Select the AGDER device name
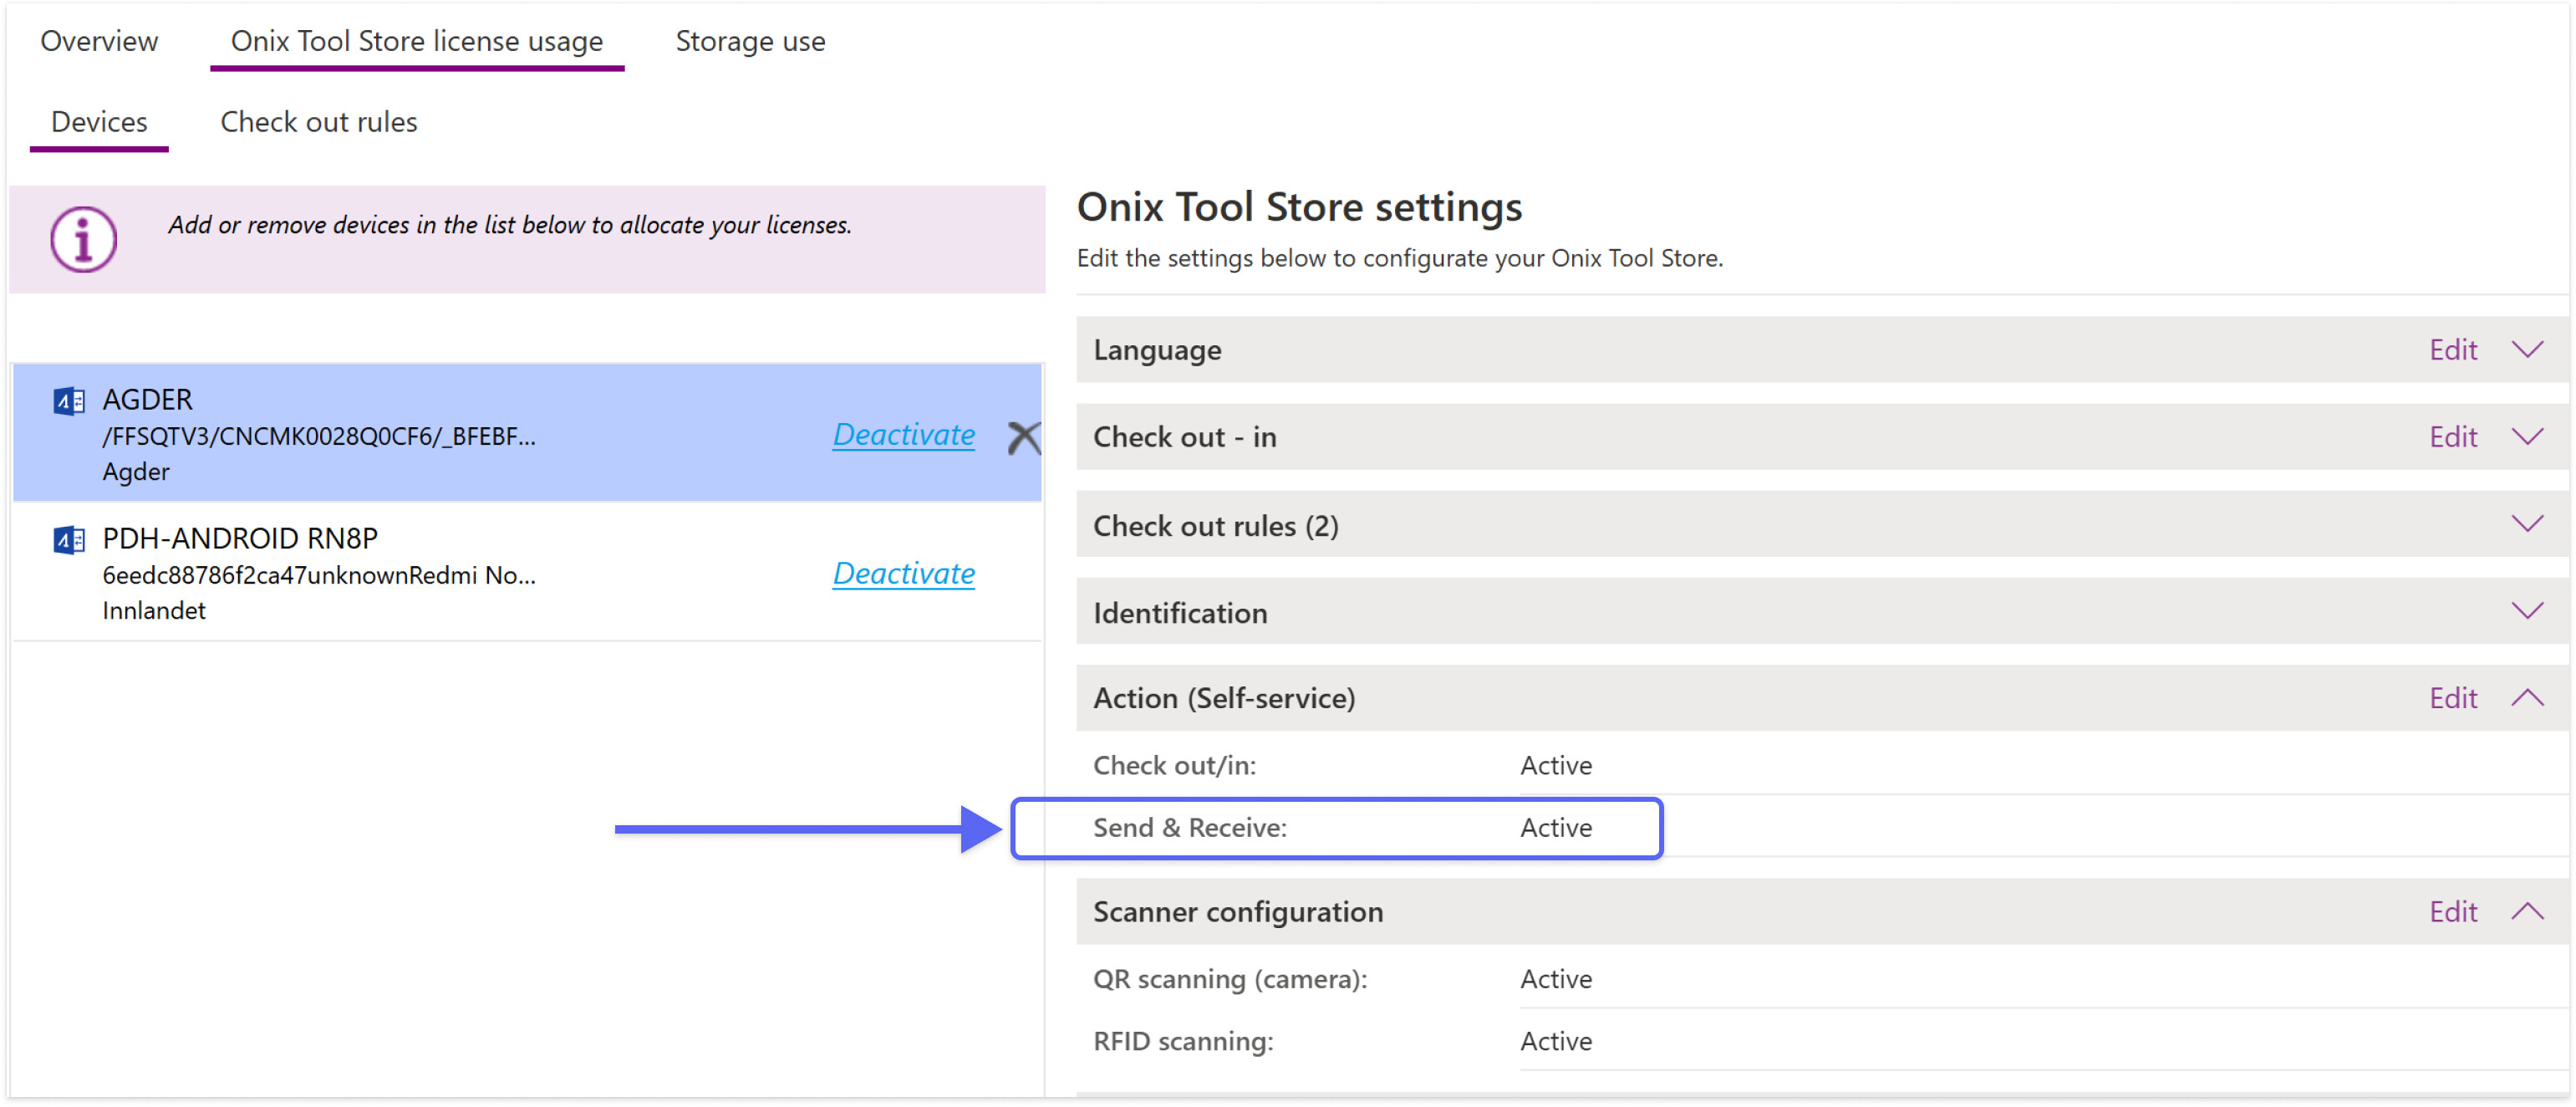The image size is (2576, 1107). tap(147, 400)
